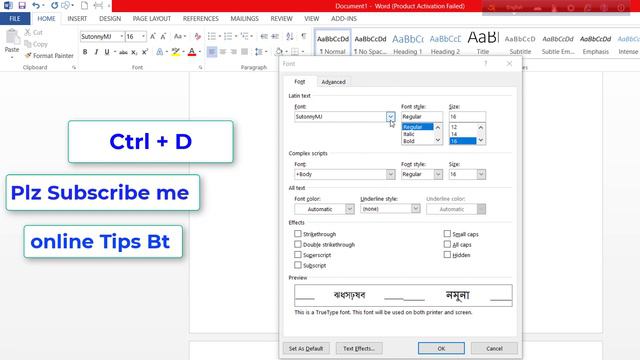Screen dimensions: 640x360
Task: Click the Font Color letter A icon
Action: 192,52
